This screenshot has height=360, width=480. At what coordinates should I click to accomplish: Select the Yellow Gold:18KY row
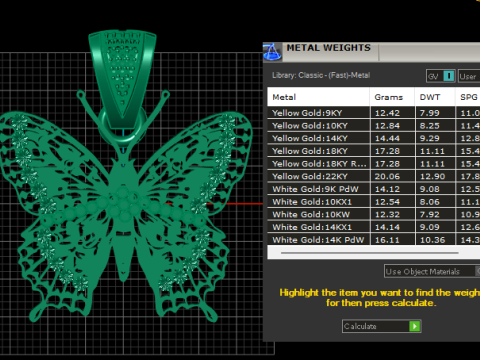[374, 151]
